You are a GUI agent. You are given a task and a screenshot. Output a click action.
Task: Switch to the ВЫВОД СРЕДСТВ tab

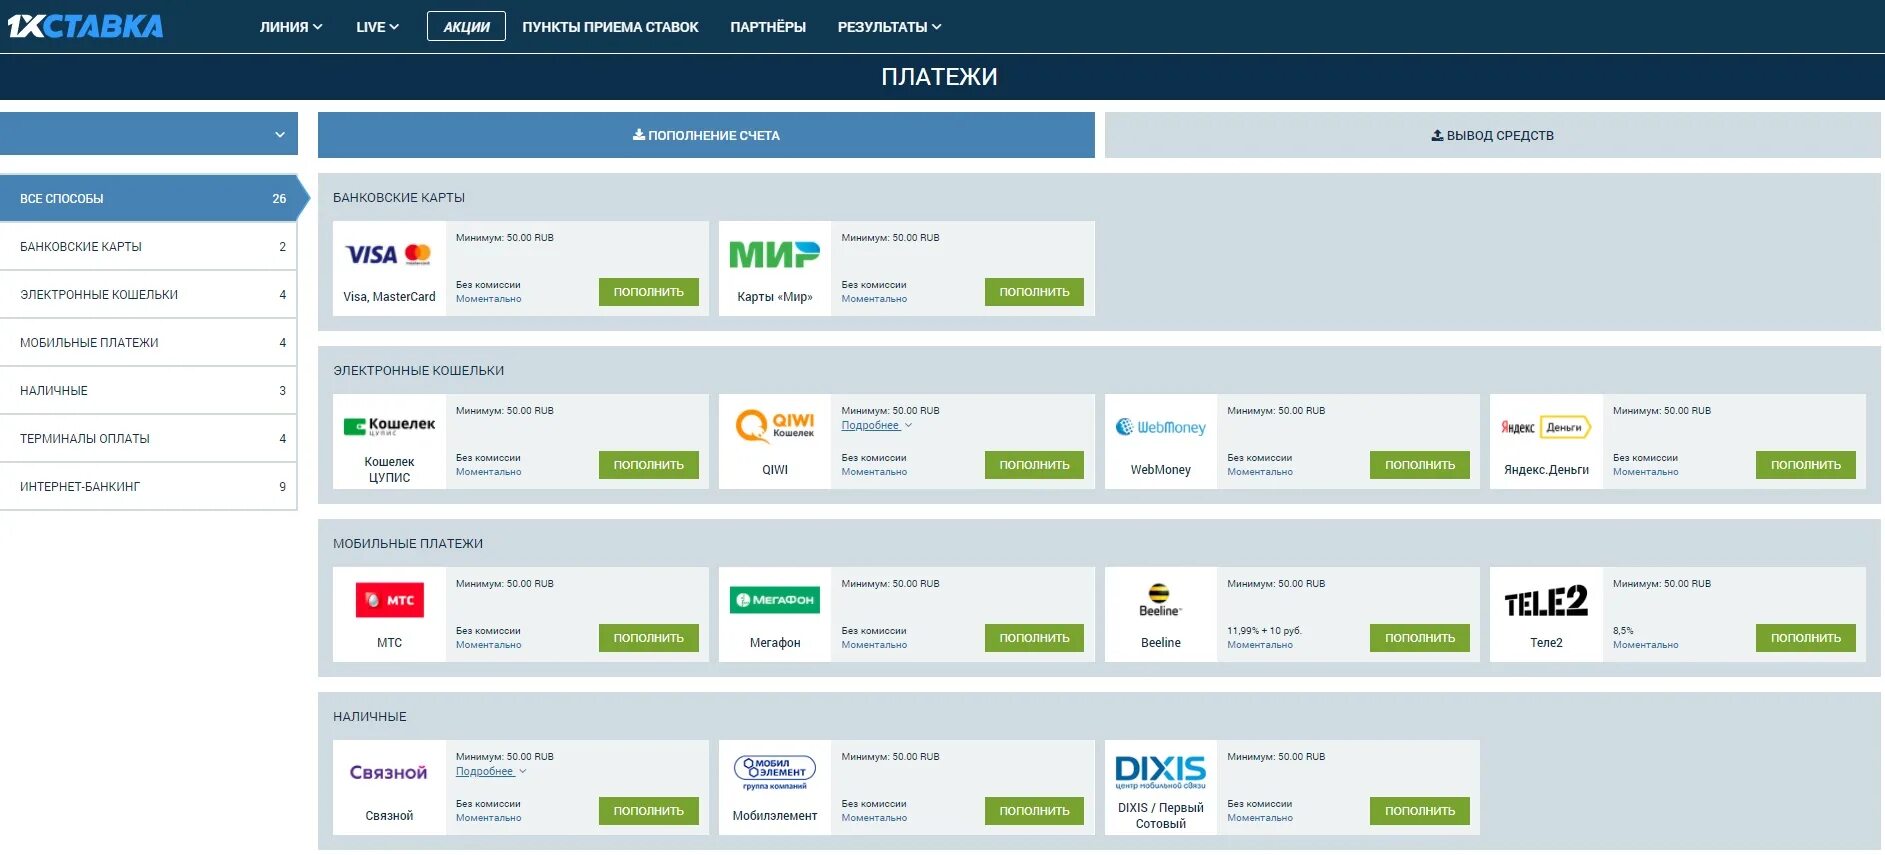point(1492,135)
